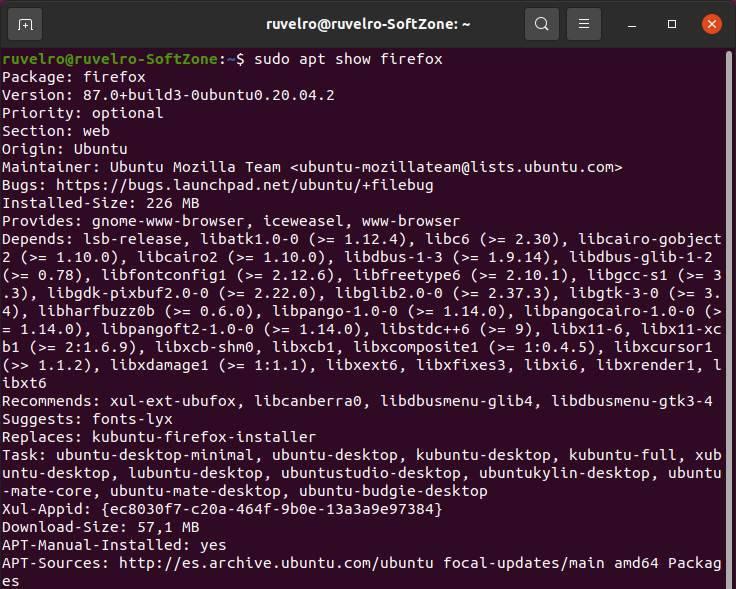Minimize the terminal window

coord(632,24)
